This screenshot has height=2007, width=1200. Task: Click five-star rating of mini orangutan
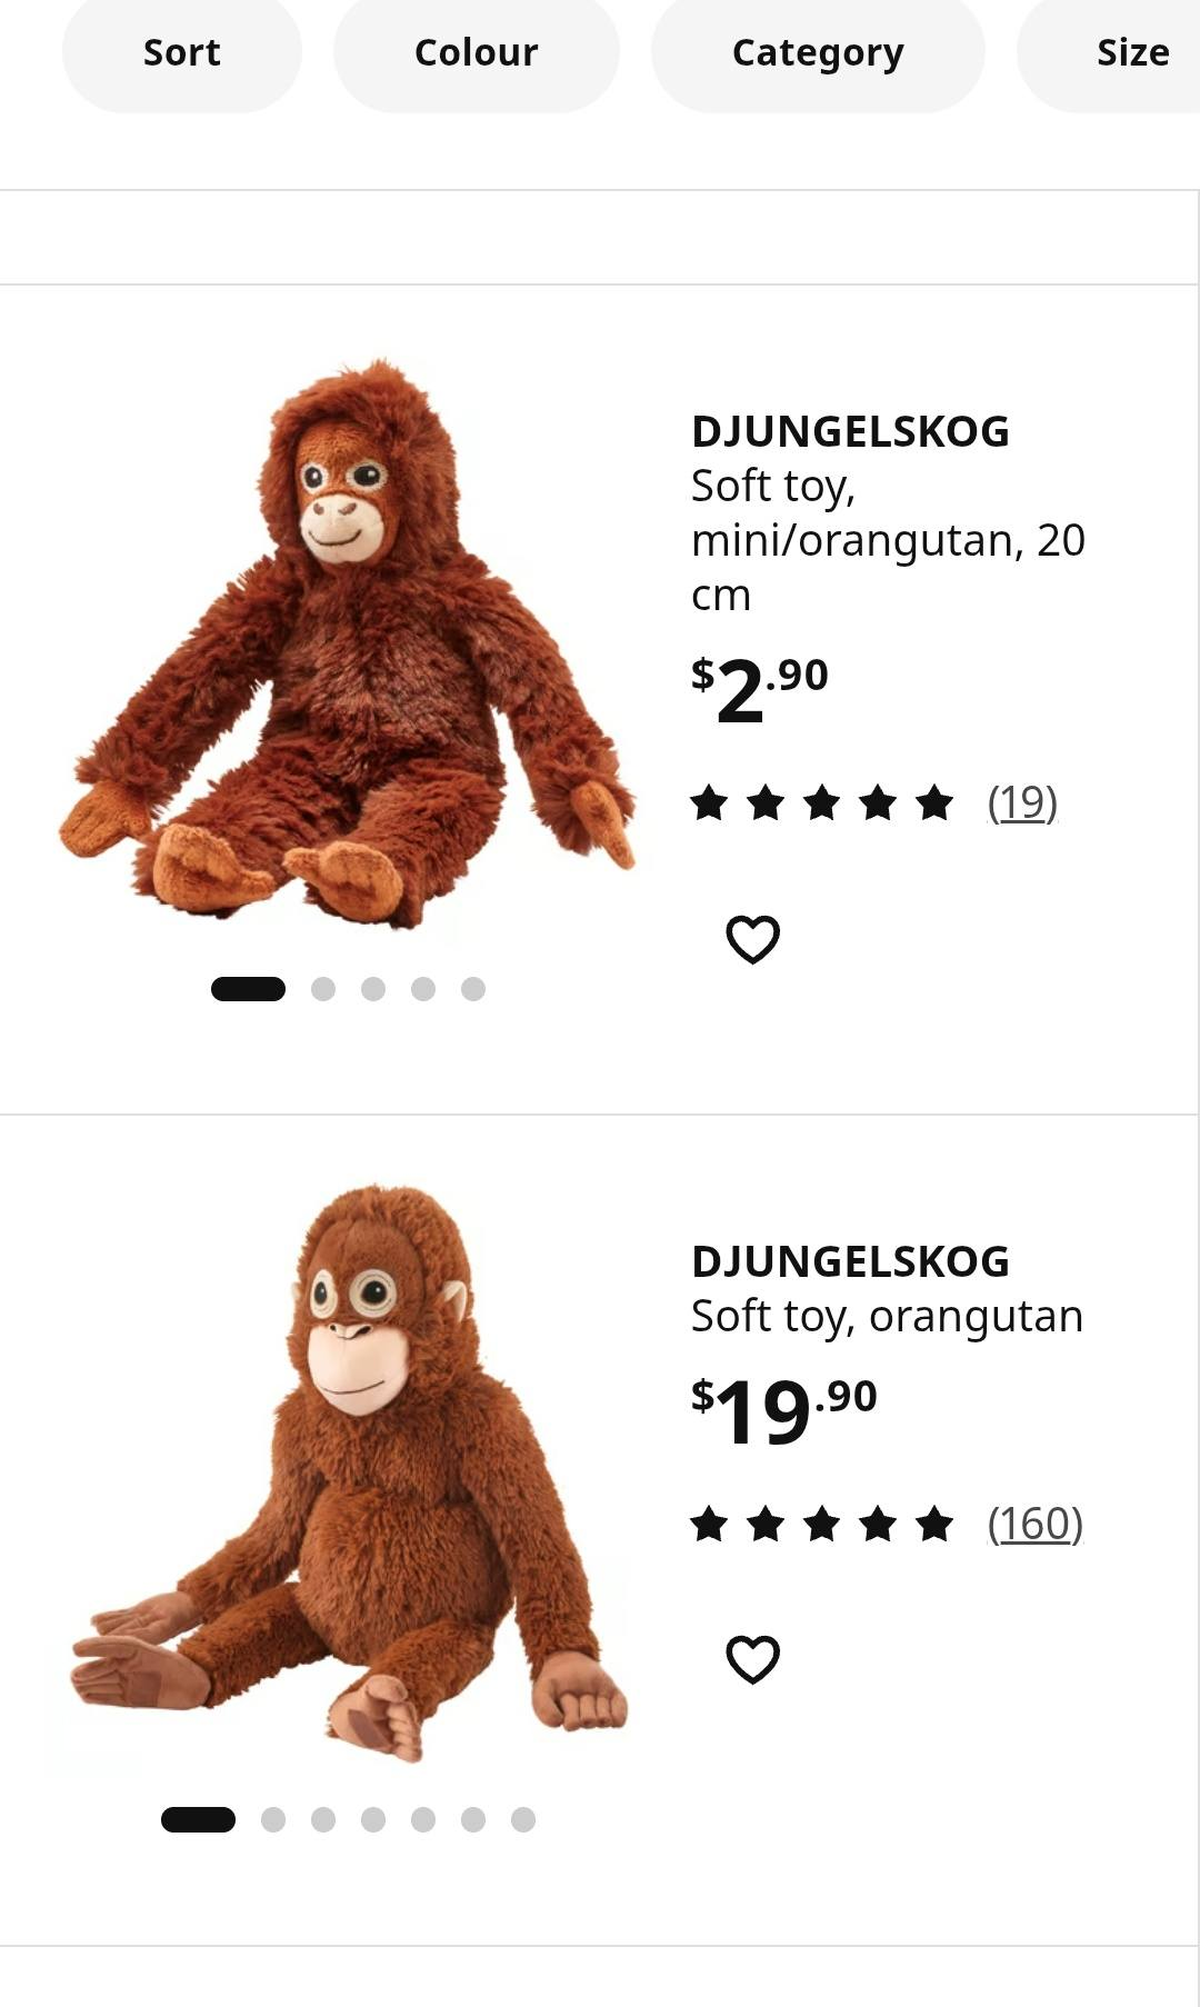[822, 802]
